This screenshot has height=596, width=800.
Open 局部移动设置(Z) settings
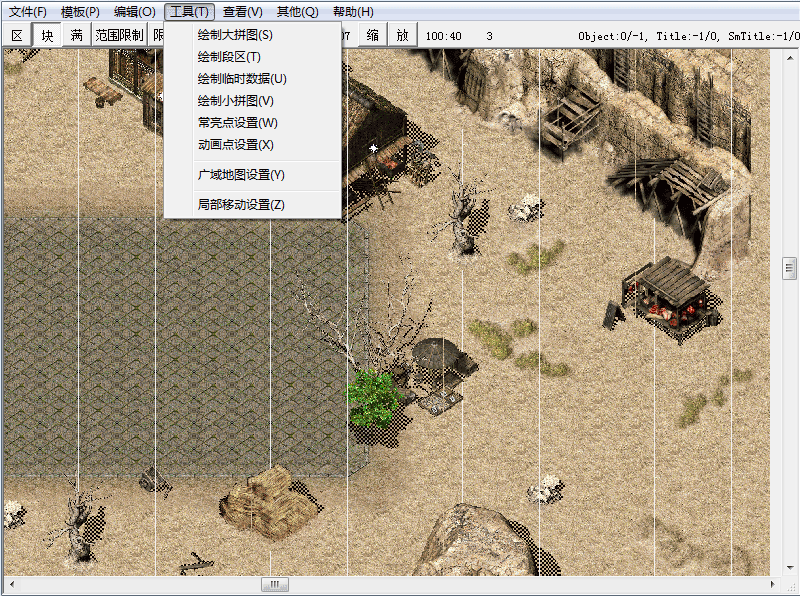(x=253, y=204)
